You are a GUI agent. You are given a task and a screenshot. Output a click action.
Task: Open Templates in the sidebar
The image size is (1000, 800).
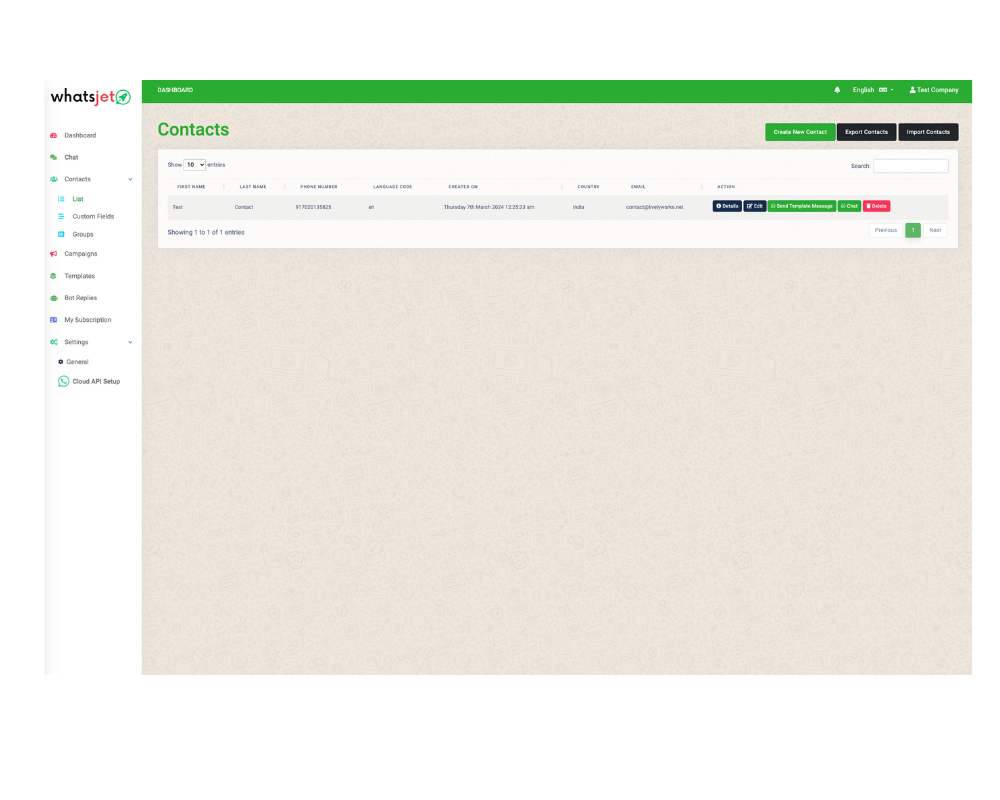(79, 276)
